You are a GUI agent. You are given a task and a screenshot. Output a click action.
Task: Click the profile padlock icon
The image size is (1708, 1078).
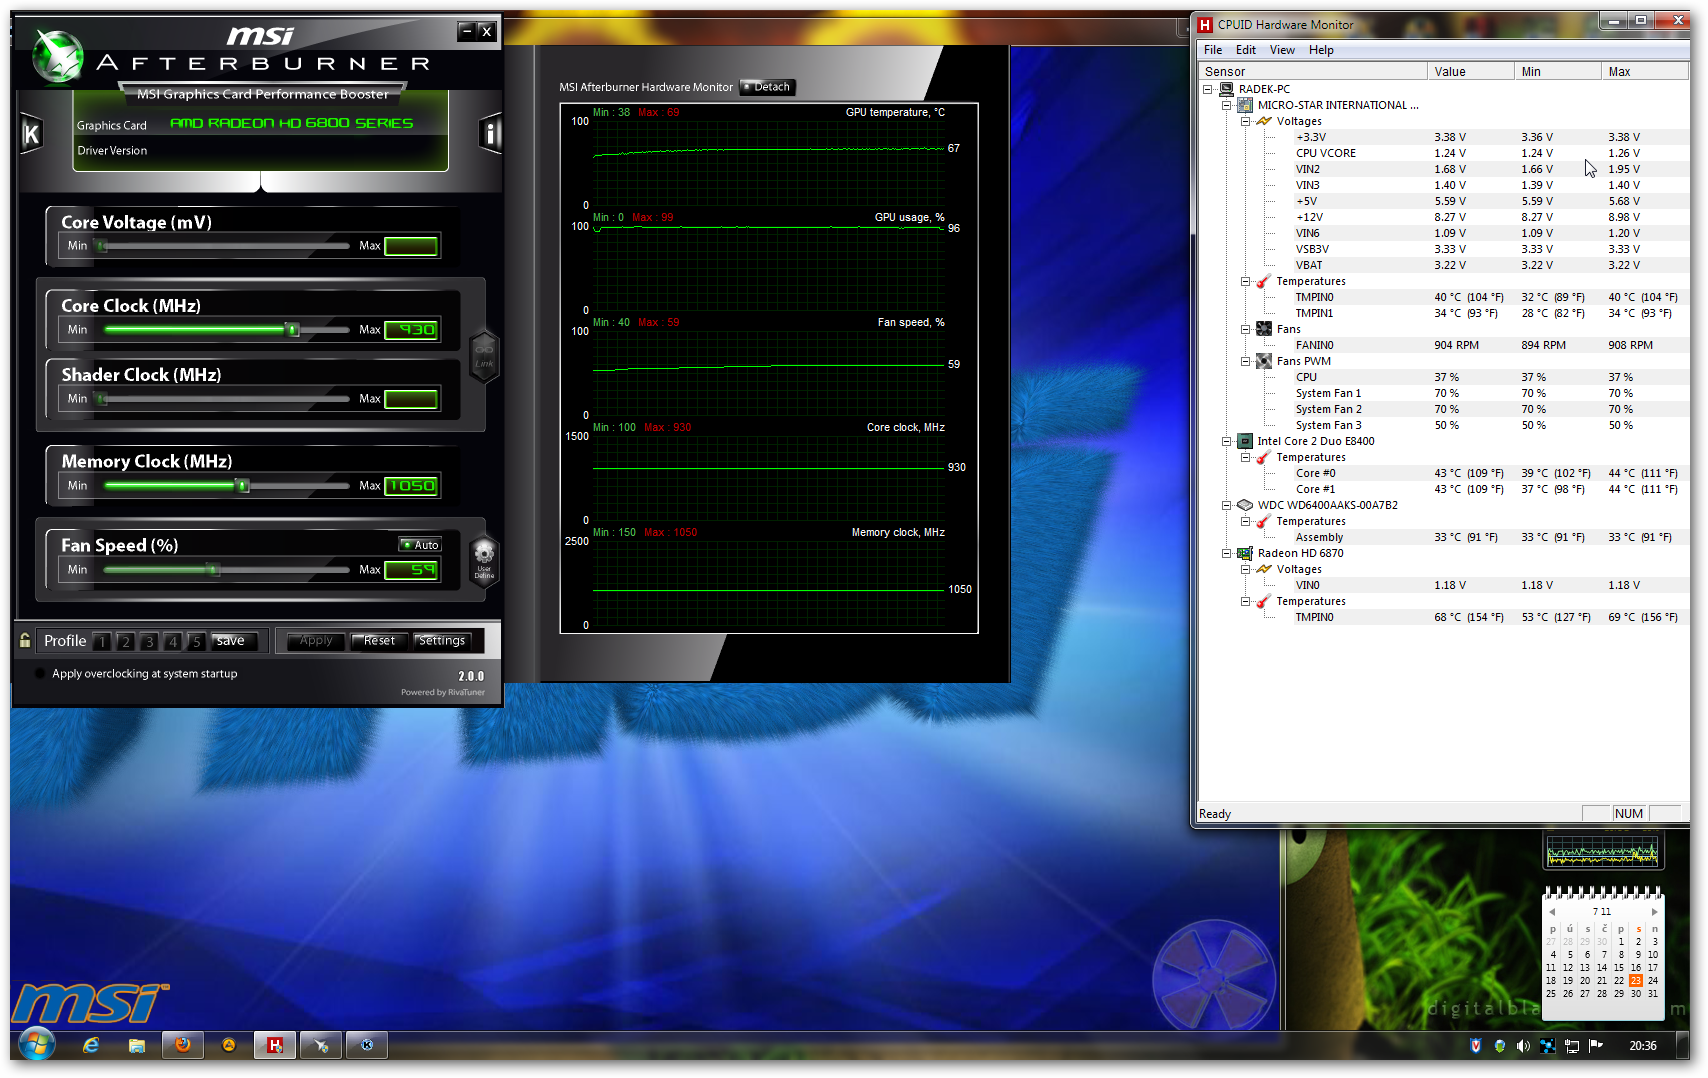point(25,641)
